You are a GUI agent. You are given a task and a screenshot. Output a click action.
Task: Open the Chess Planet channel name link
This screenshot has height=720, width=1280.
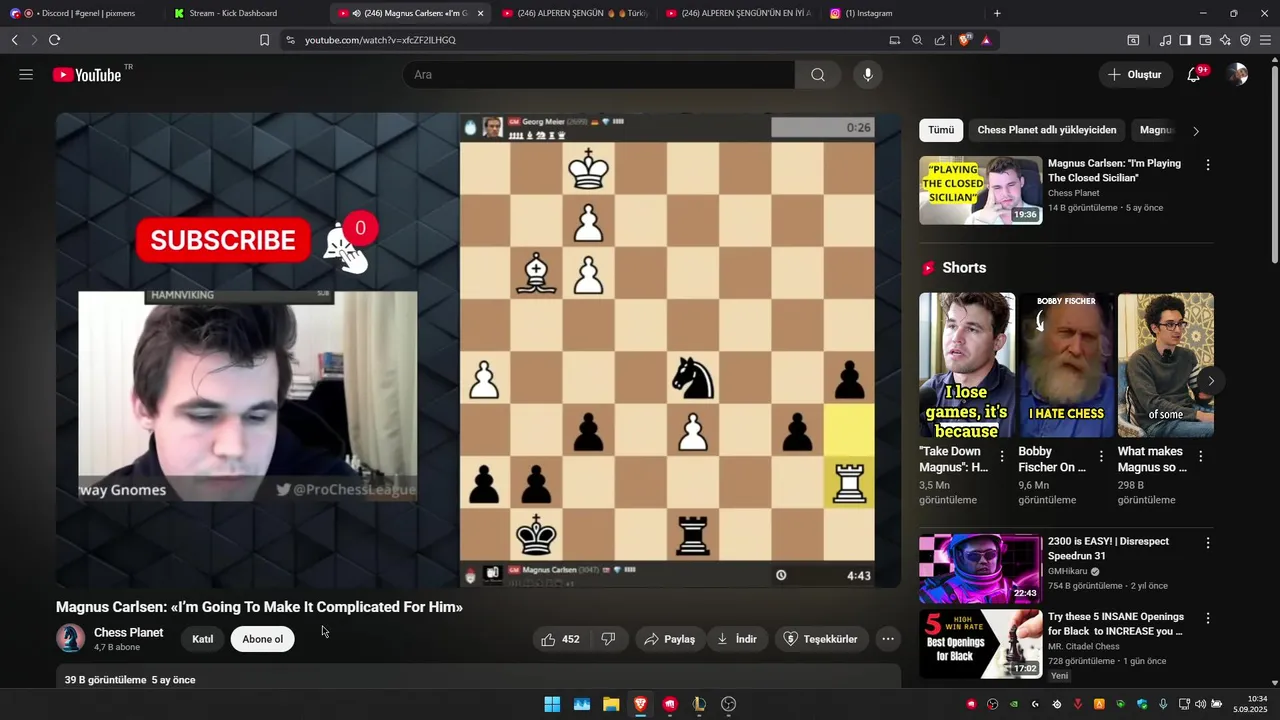tap(128, 632)
